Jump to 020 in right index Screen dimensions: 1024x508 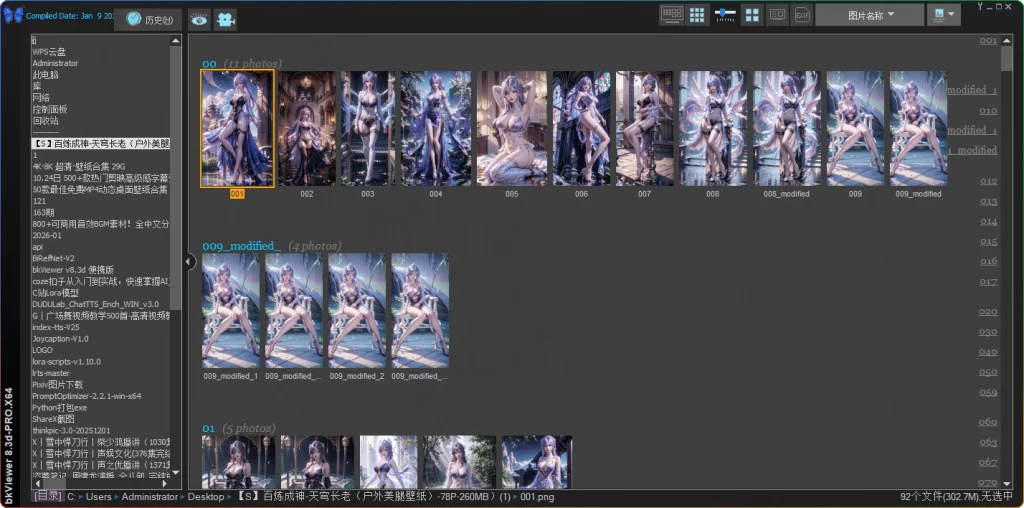987,311
